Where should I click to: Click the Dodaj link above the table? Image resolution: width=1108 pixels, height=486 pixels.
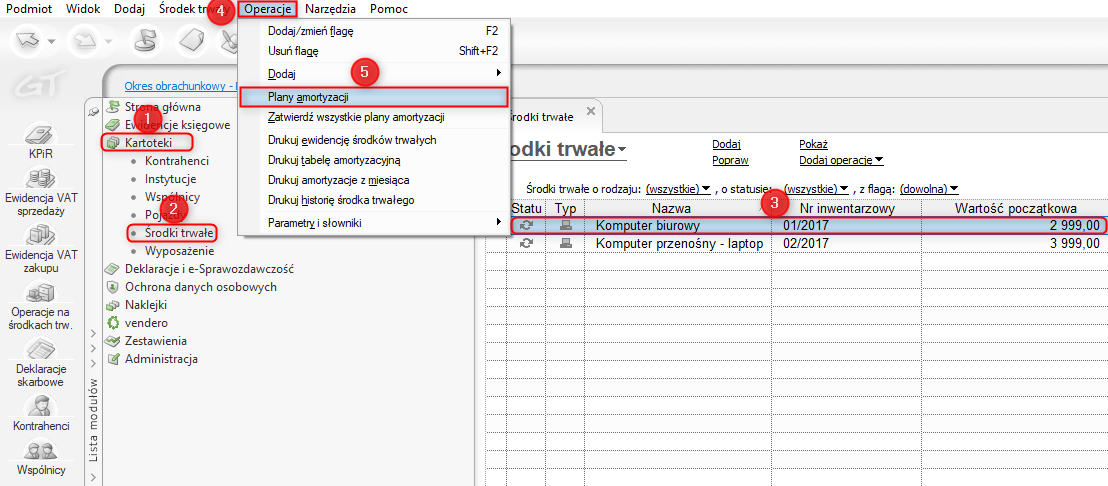click(726, 144)
